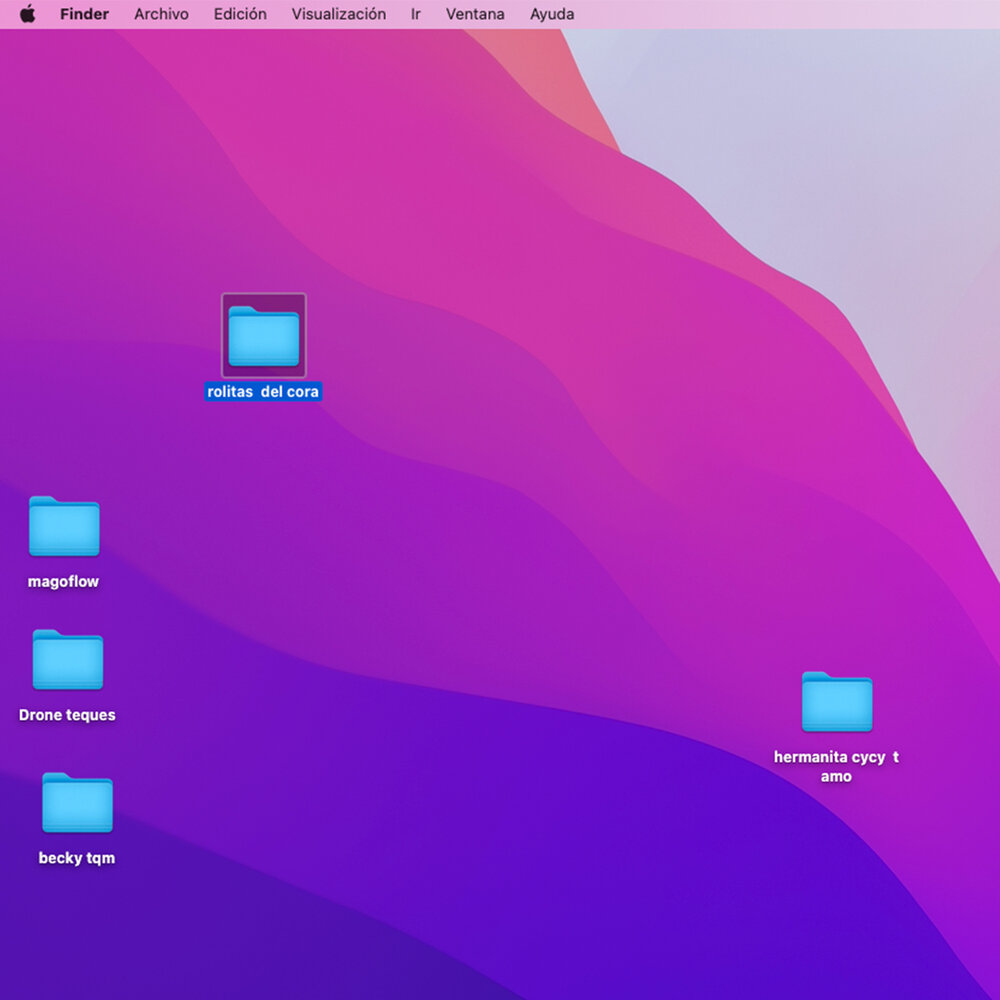Open the Archivo menu
Image resolution: width=1000 pixels, height=1000 pixels.
pos(161,14)
